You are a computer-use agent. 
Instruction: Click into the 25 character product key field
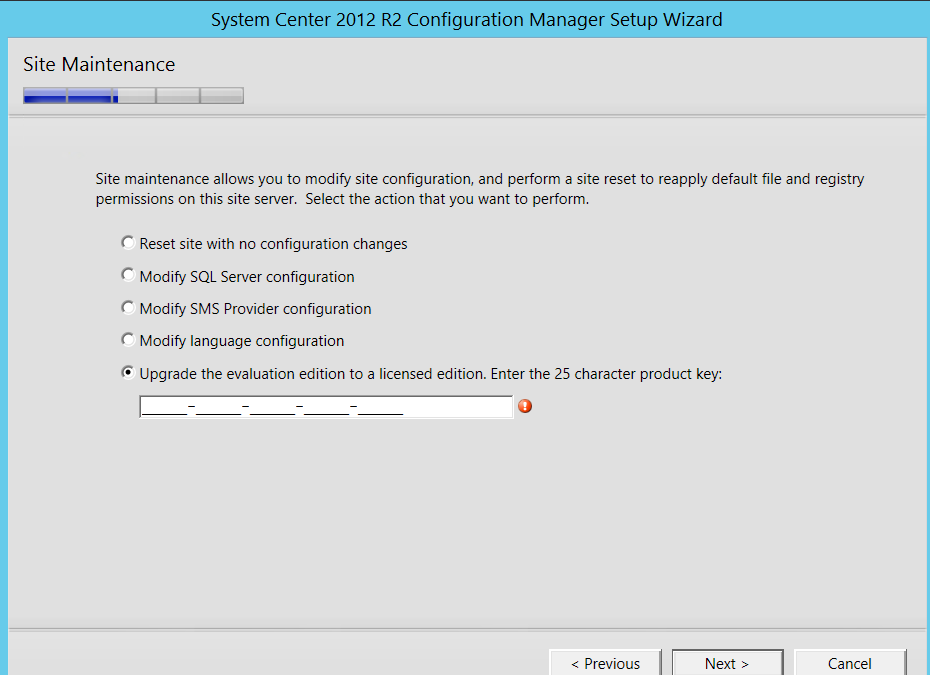[x=326, y=407]
